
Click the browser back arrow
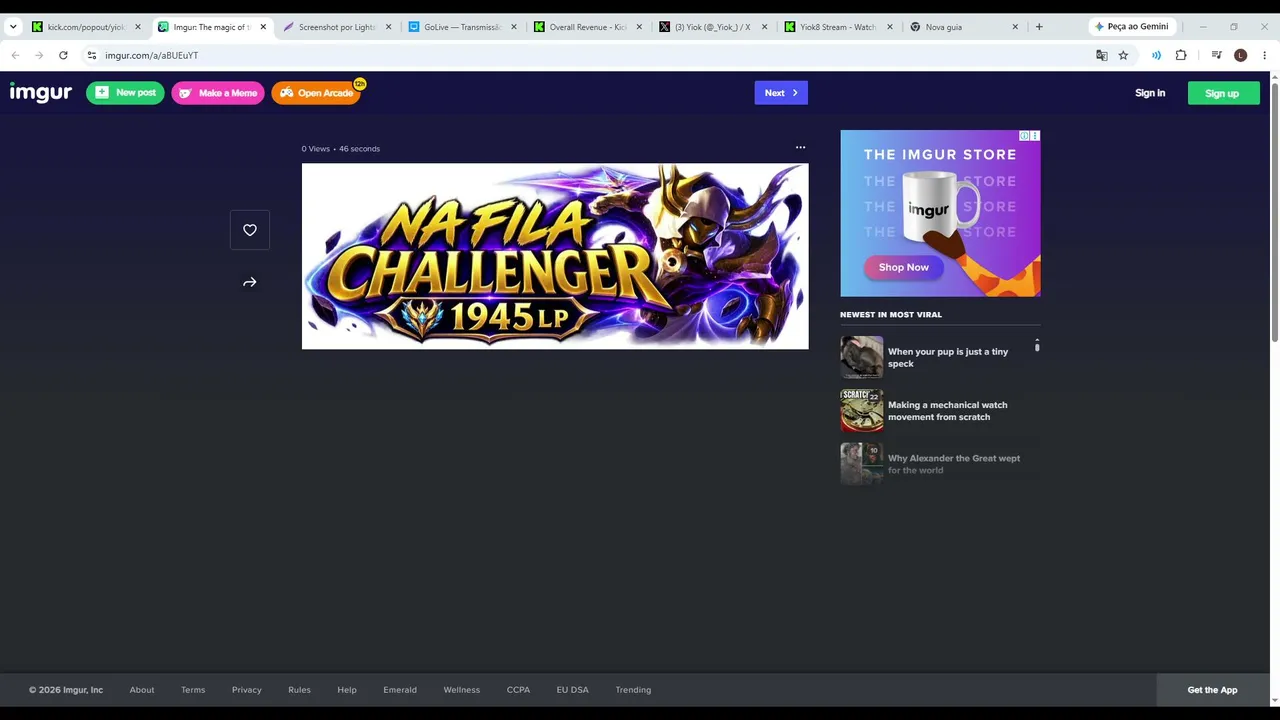pyautogui.click(x=15, y=55)
